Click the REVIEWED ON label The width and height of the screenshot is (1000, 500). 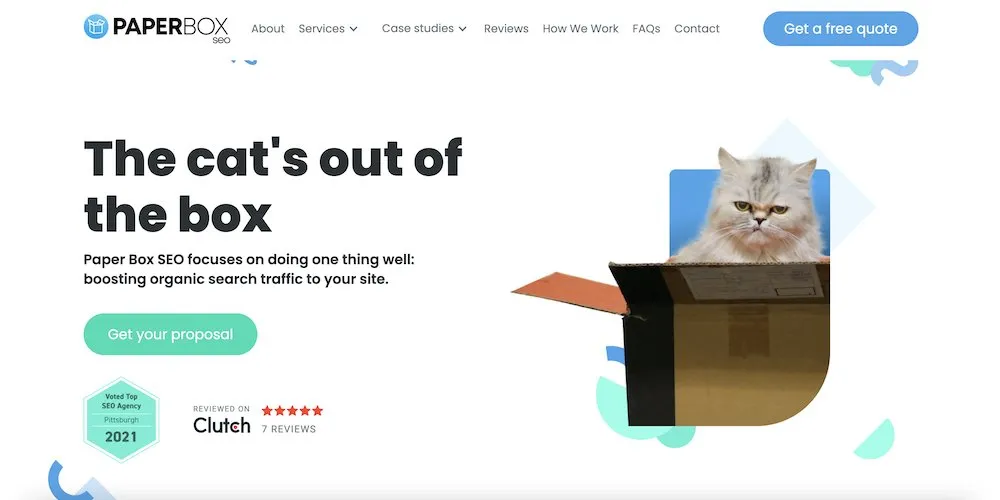point(221,409)
